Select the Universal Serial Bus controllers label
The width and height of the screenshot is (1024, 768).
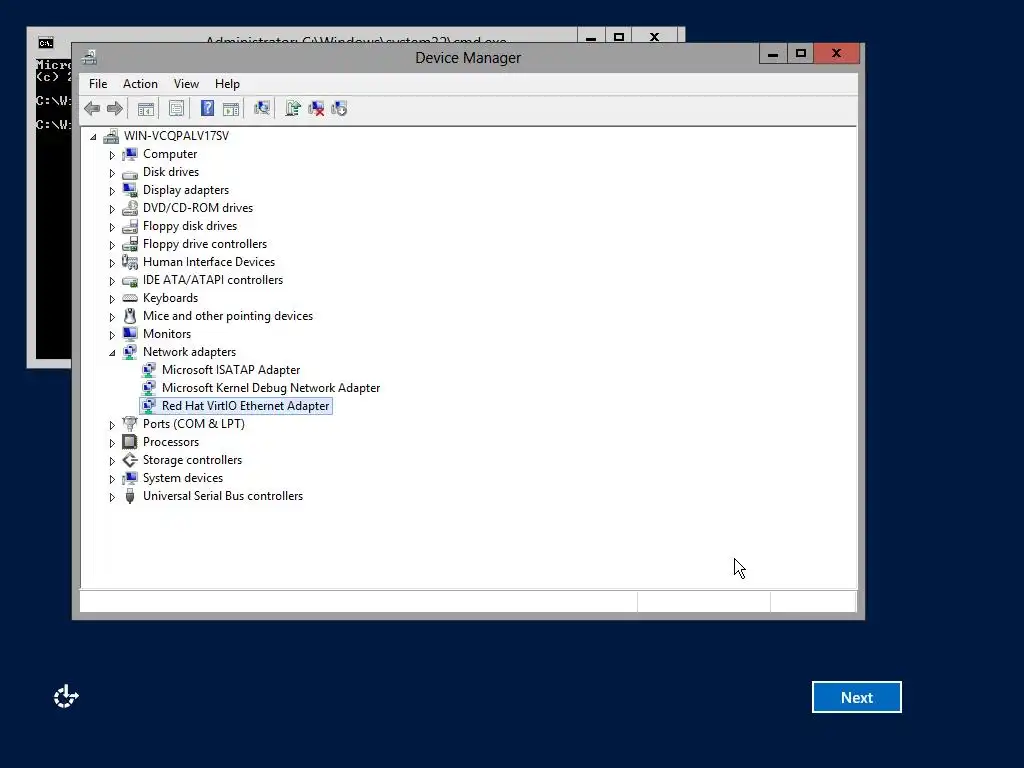(x=223, y=496)
